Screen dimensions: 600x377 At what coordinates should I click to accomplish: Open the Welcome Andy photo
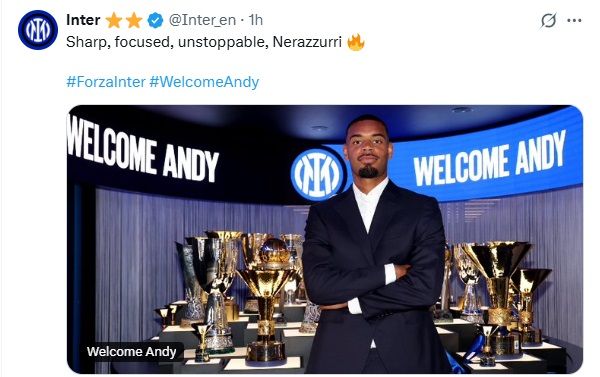click(325, 239)
